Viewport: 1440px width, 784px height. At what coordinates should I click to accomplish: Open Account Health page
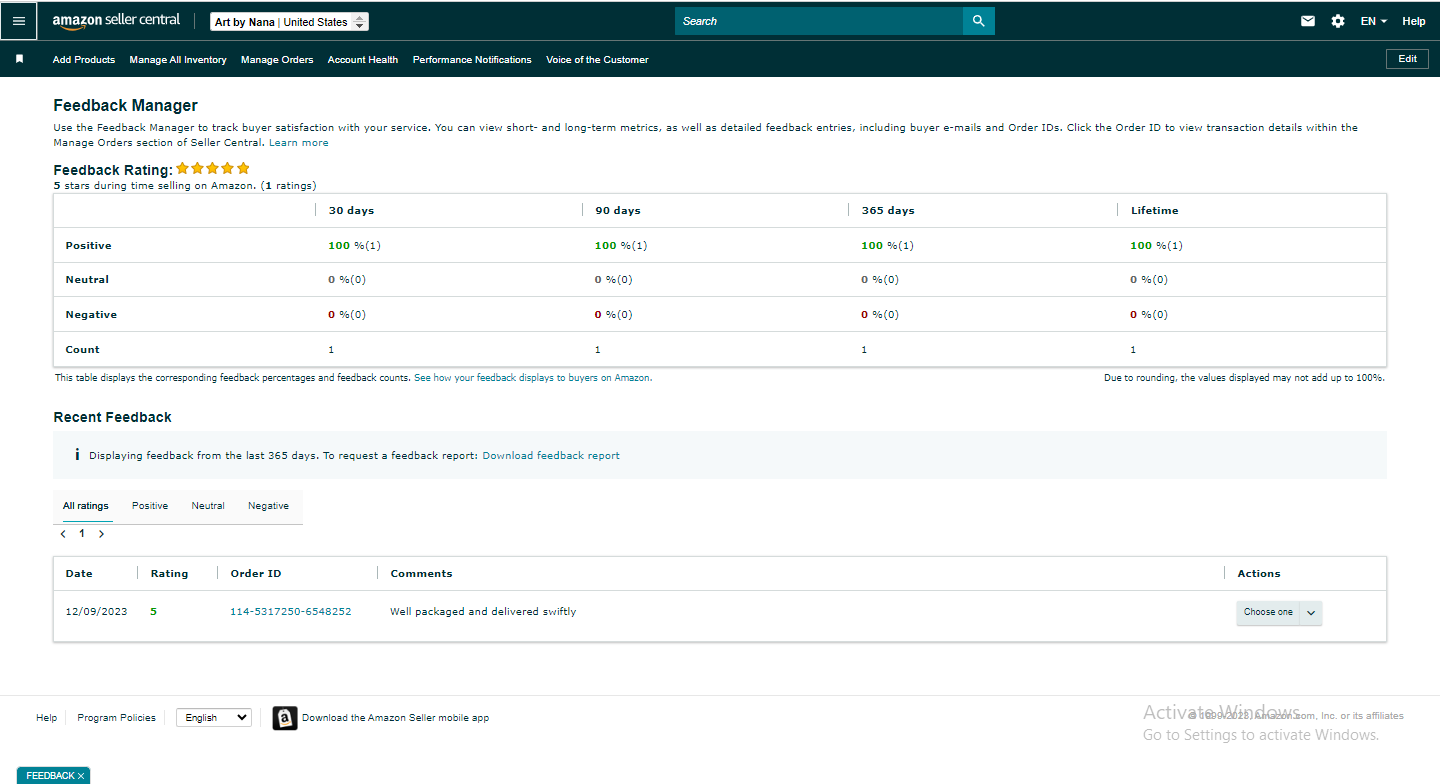(x=363, y=60)
